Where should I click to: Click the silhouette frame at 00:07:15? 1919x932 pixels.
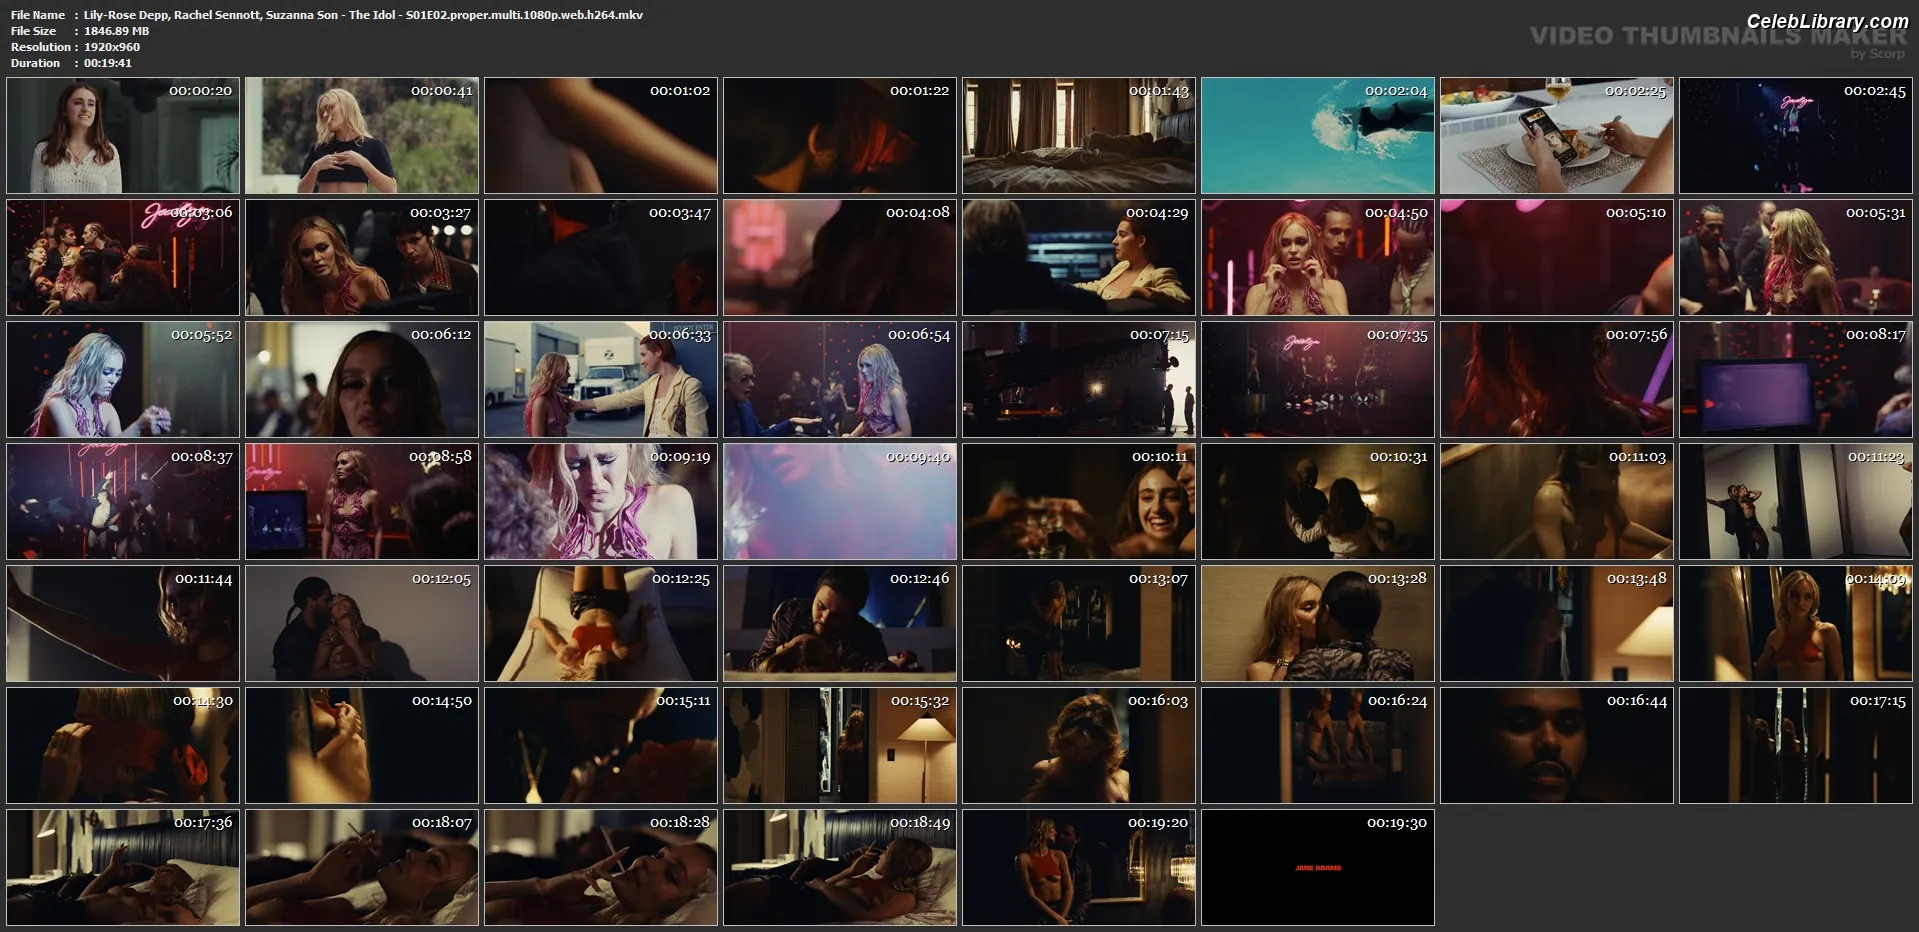(1079, 379)
